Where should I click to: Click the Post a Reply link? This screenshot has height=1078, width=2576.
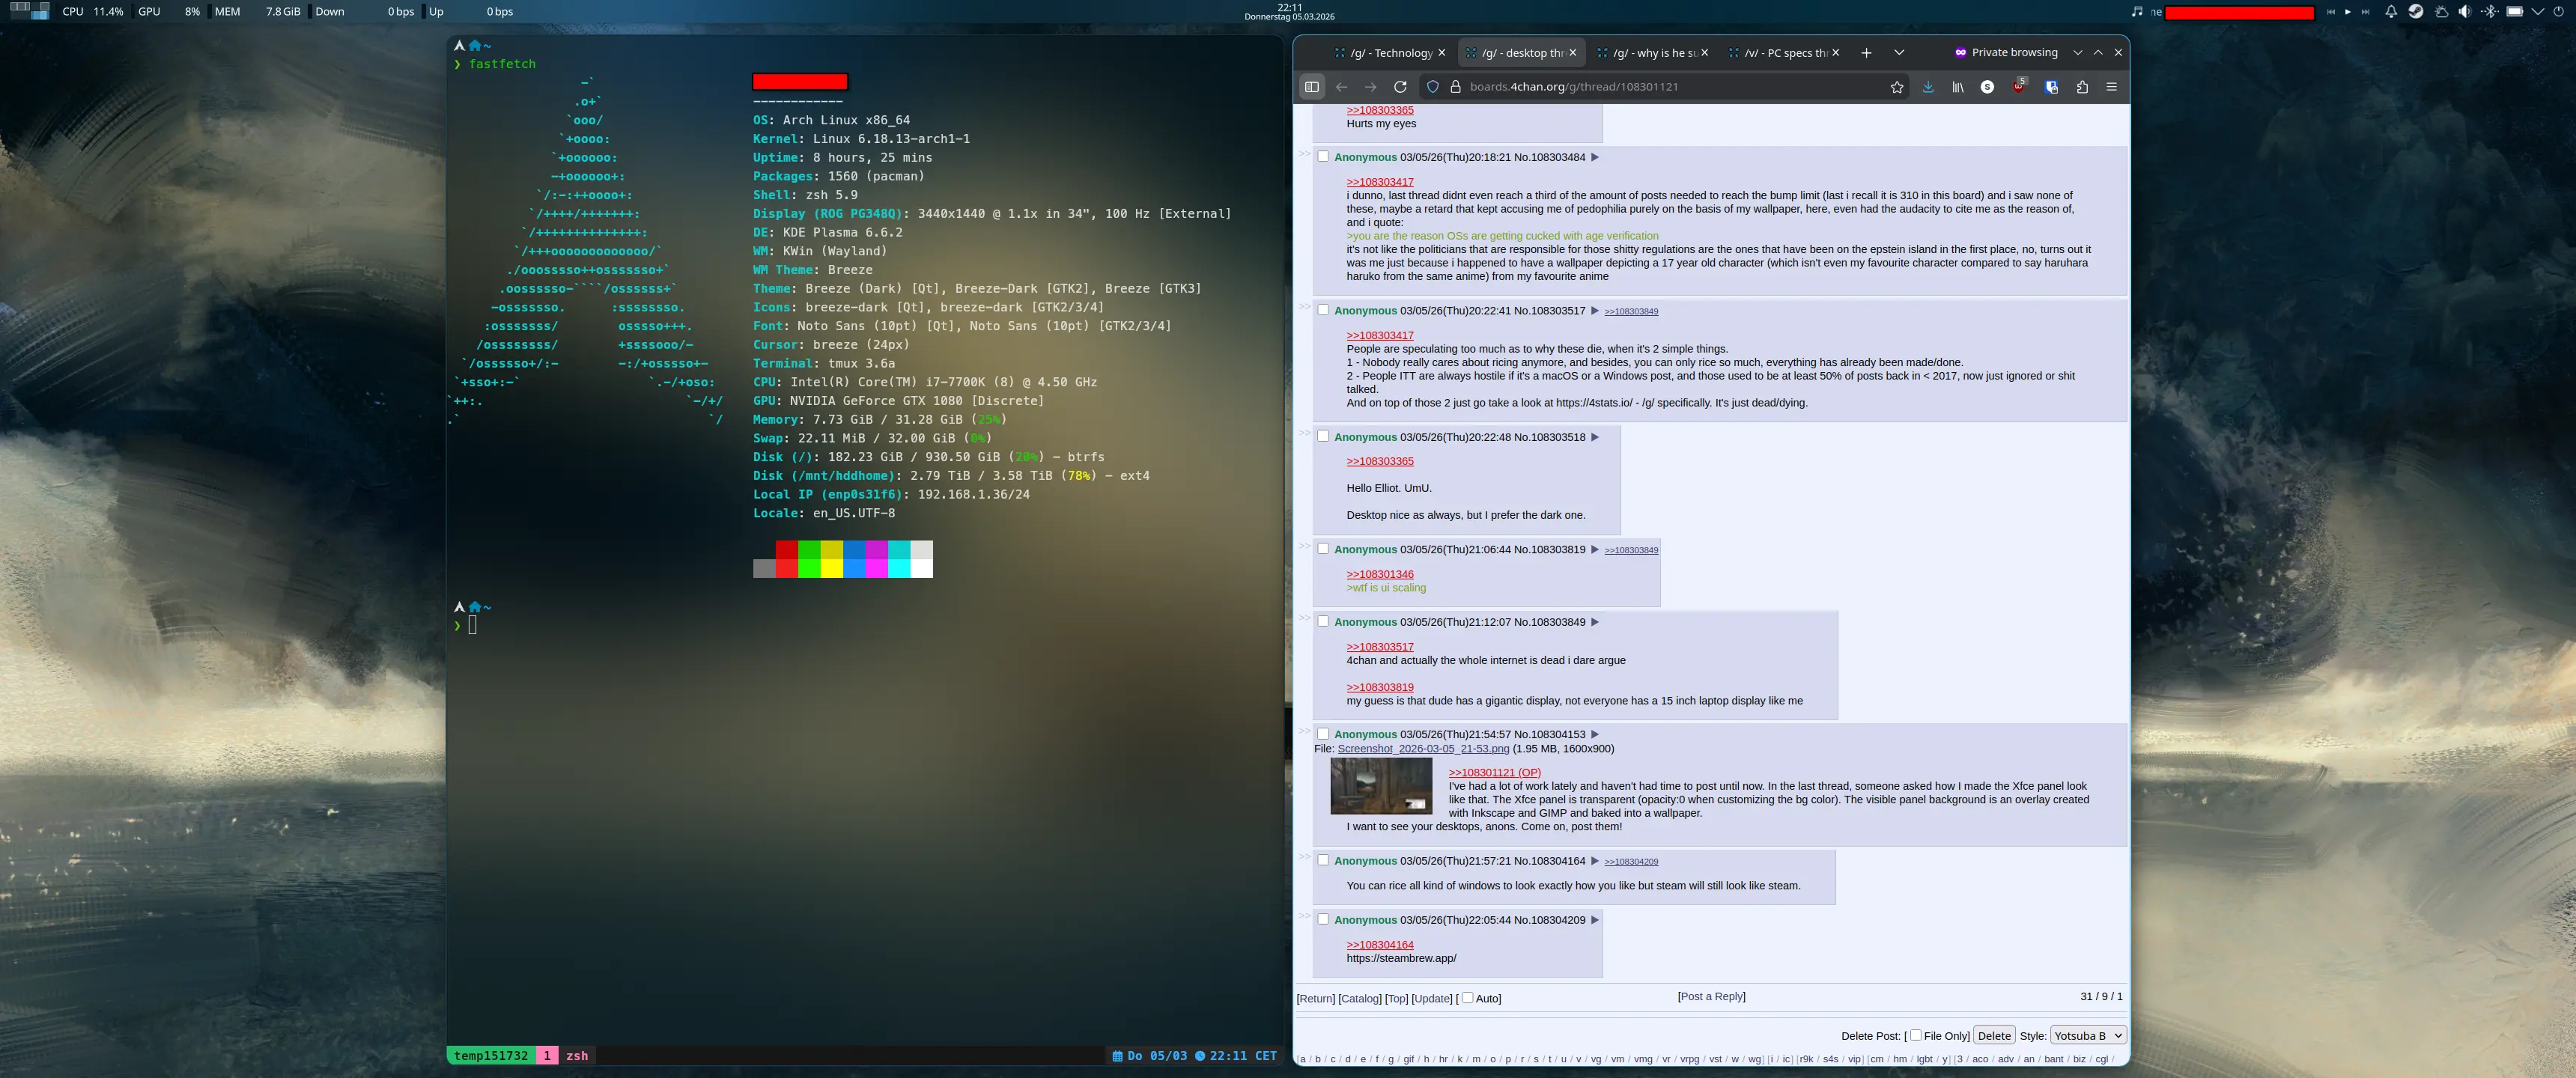(x=1711, y=996)
